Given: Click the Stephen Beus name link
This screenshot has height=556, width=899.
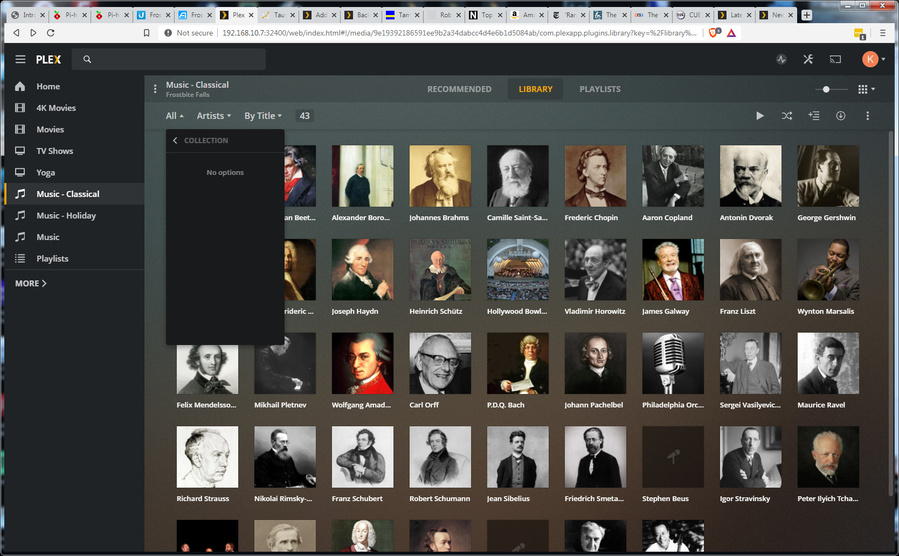Looking at the screenshot, I should tap(665, 499).
